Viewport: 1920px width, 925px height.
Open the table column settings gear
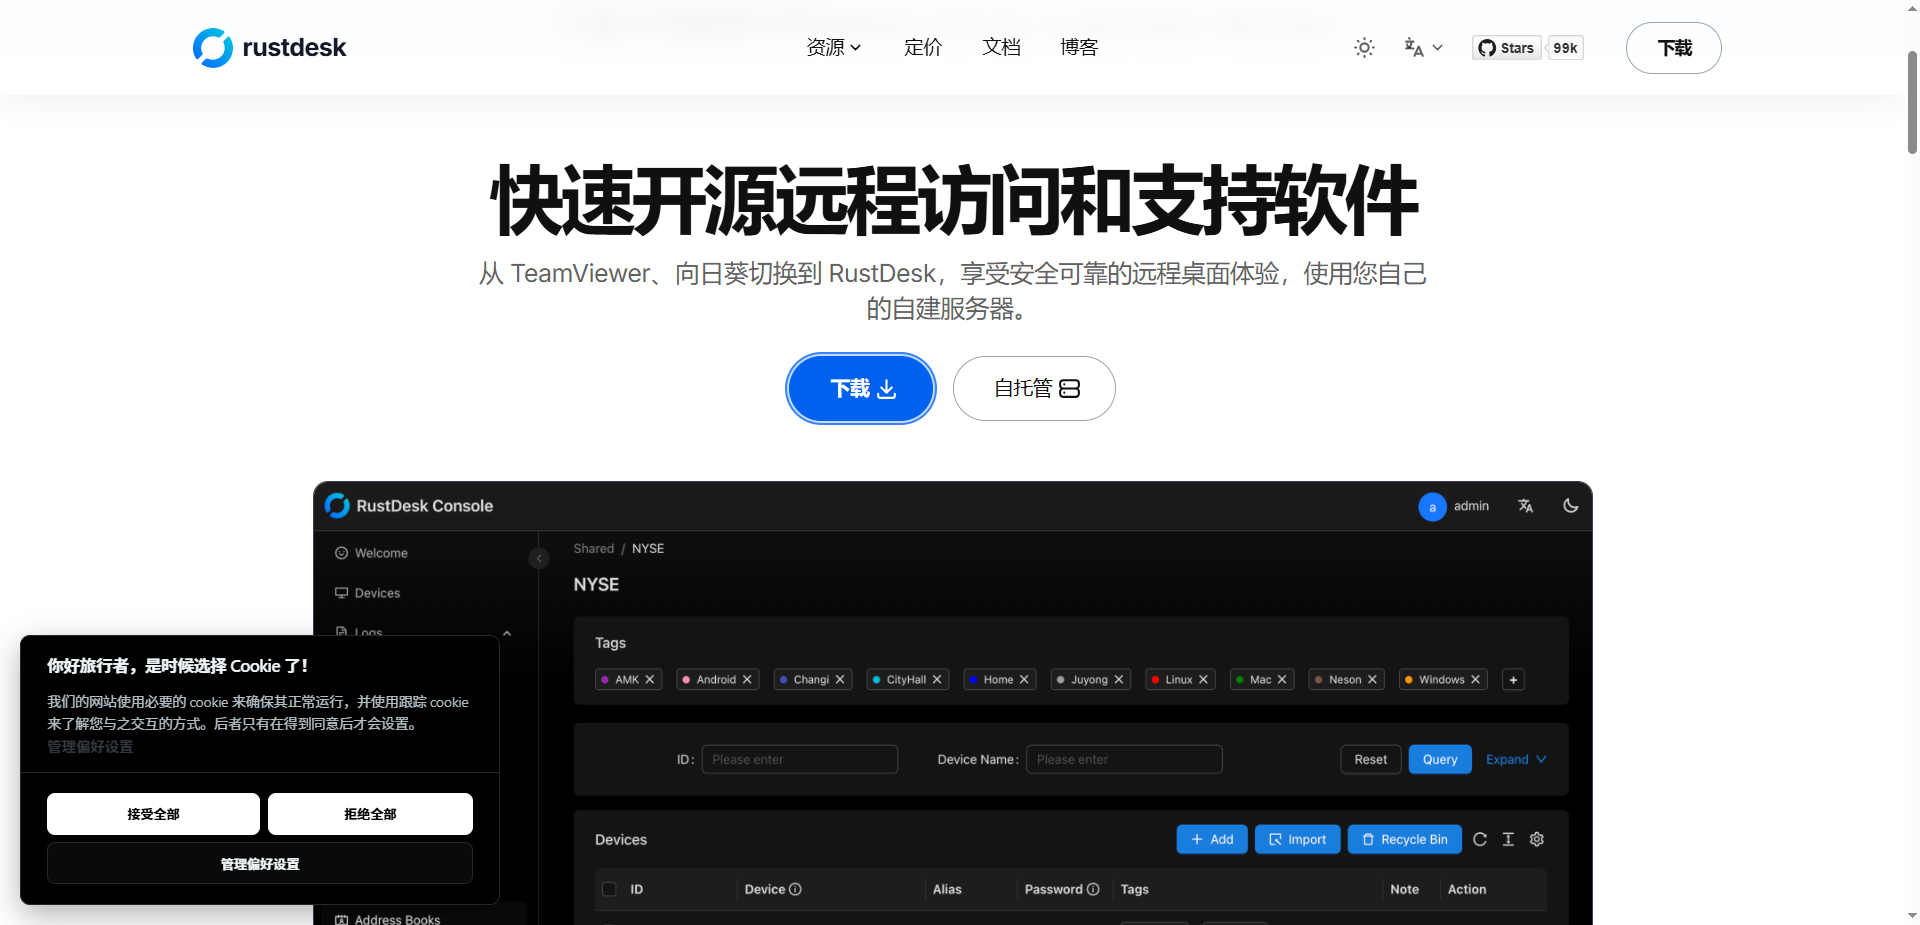tap(1537, 839)
